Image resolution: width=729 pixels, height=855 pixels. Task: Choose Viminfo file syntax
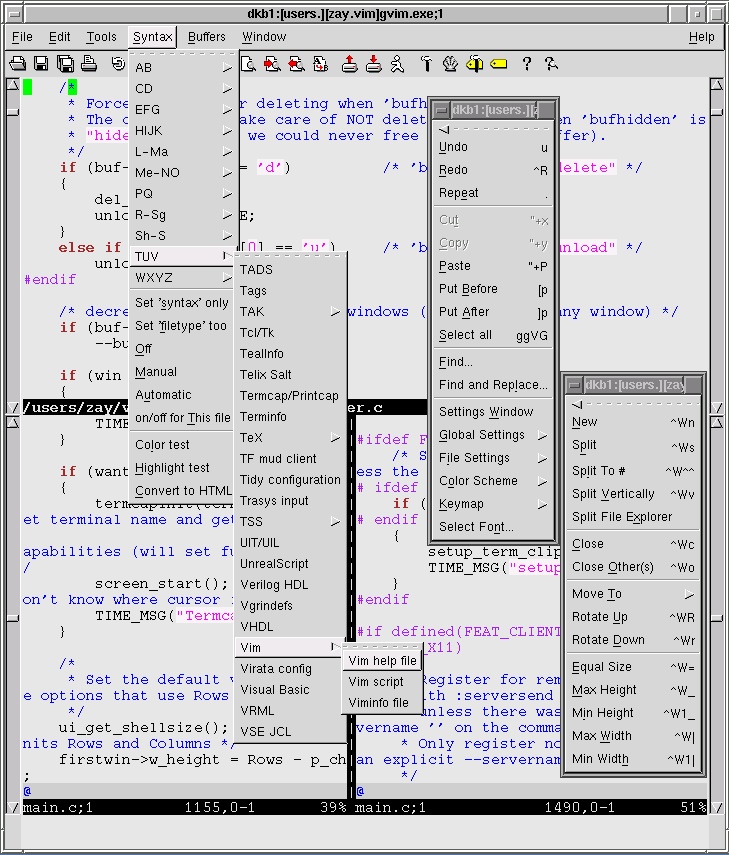(382, 703)
